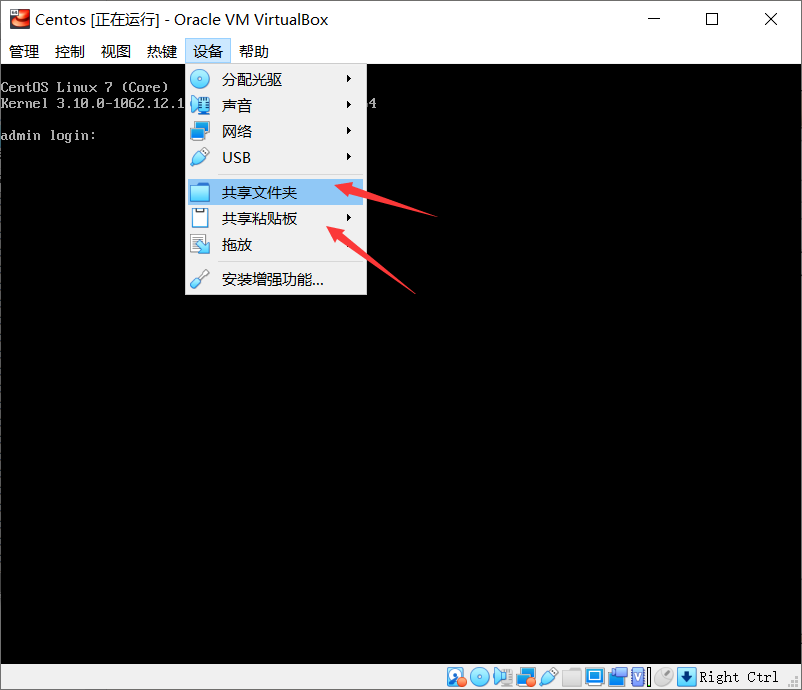Click the Right Ctrl host key label
This screenshot has width=802, height=690.
pos(739,677)
